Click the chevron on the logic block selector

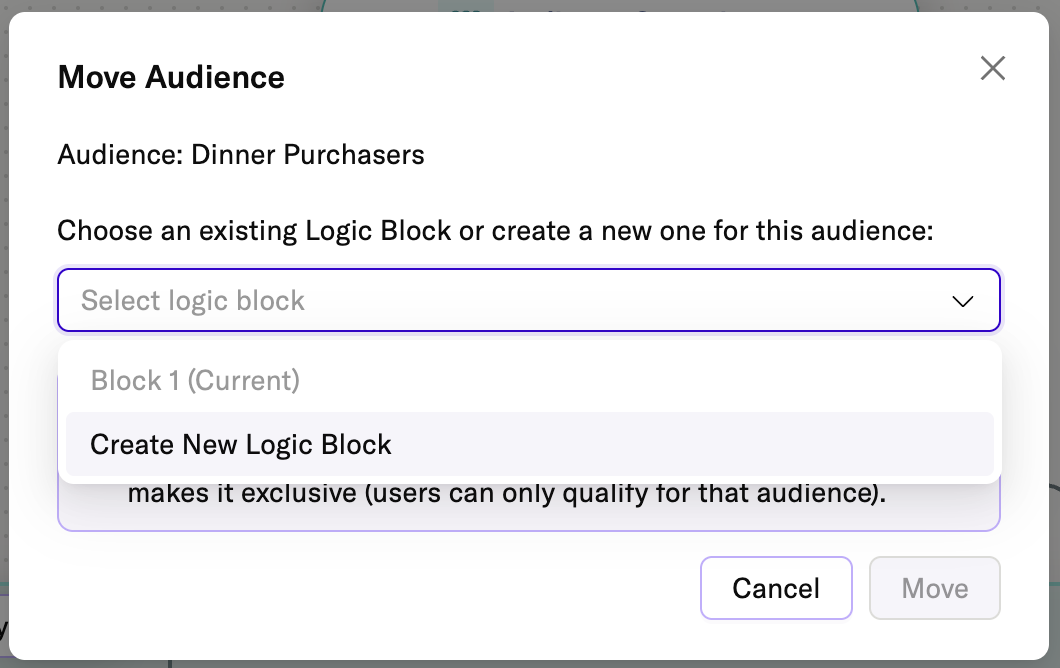[962, 300]
